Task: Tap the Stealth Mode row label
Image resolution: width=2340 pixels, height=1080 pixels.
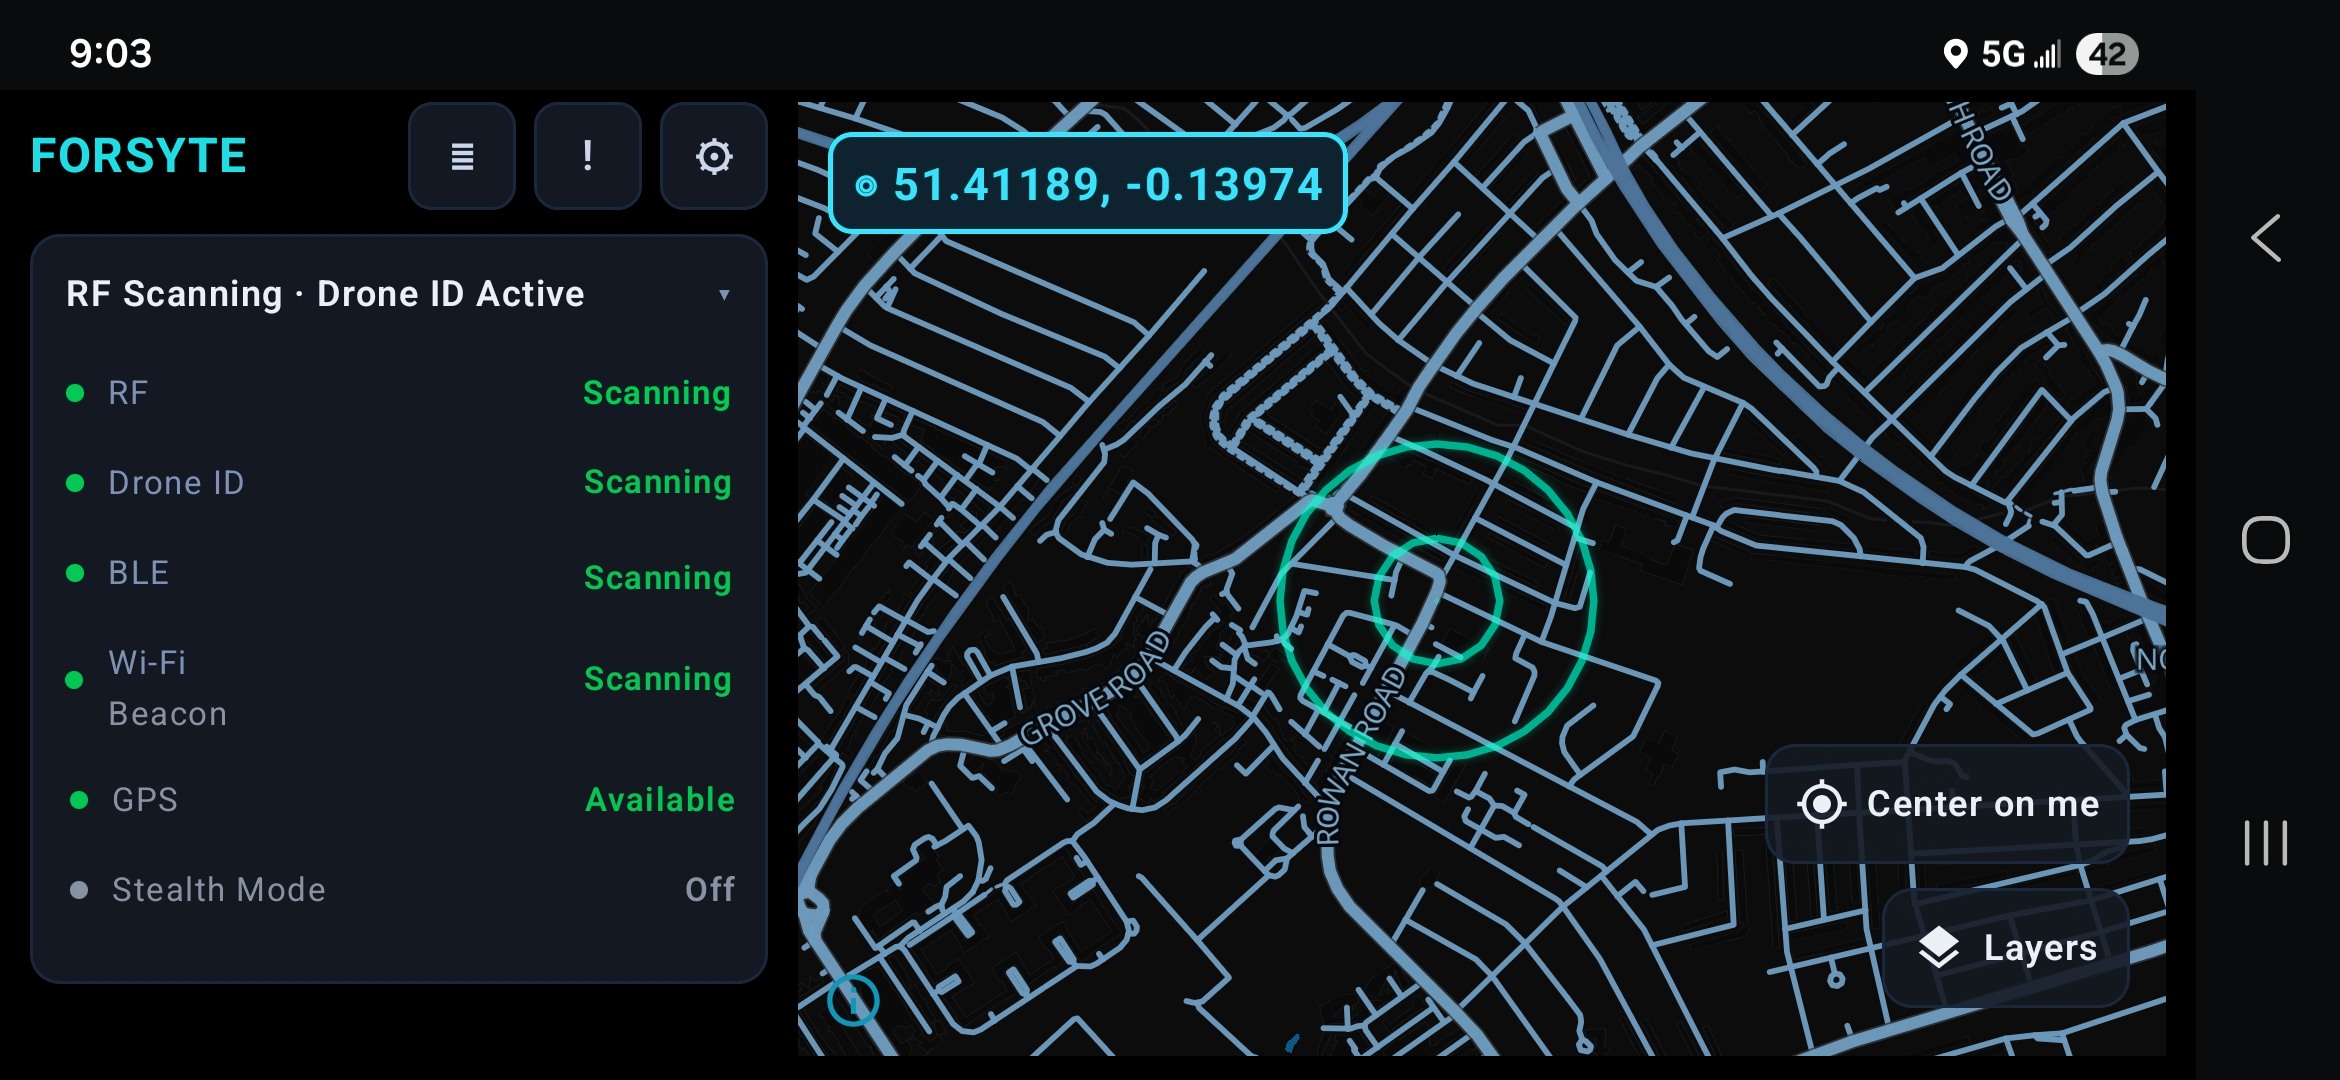Action: [219, 890]
